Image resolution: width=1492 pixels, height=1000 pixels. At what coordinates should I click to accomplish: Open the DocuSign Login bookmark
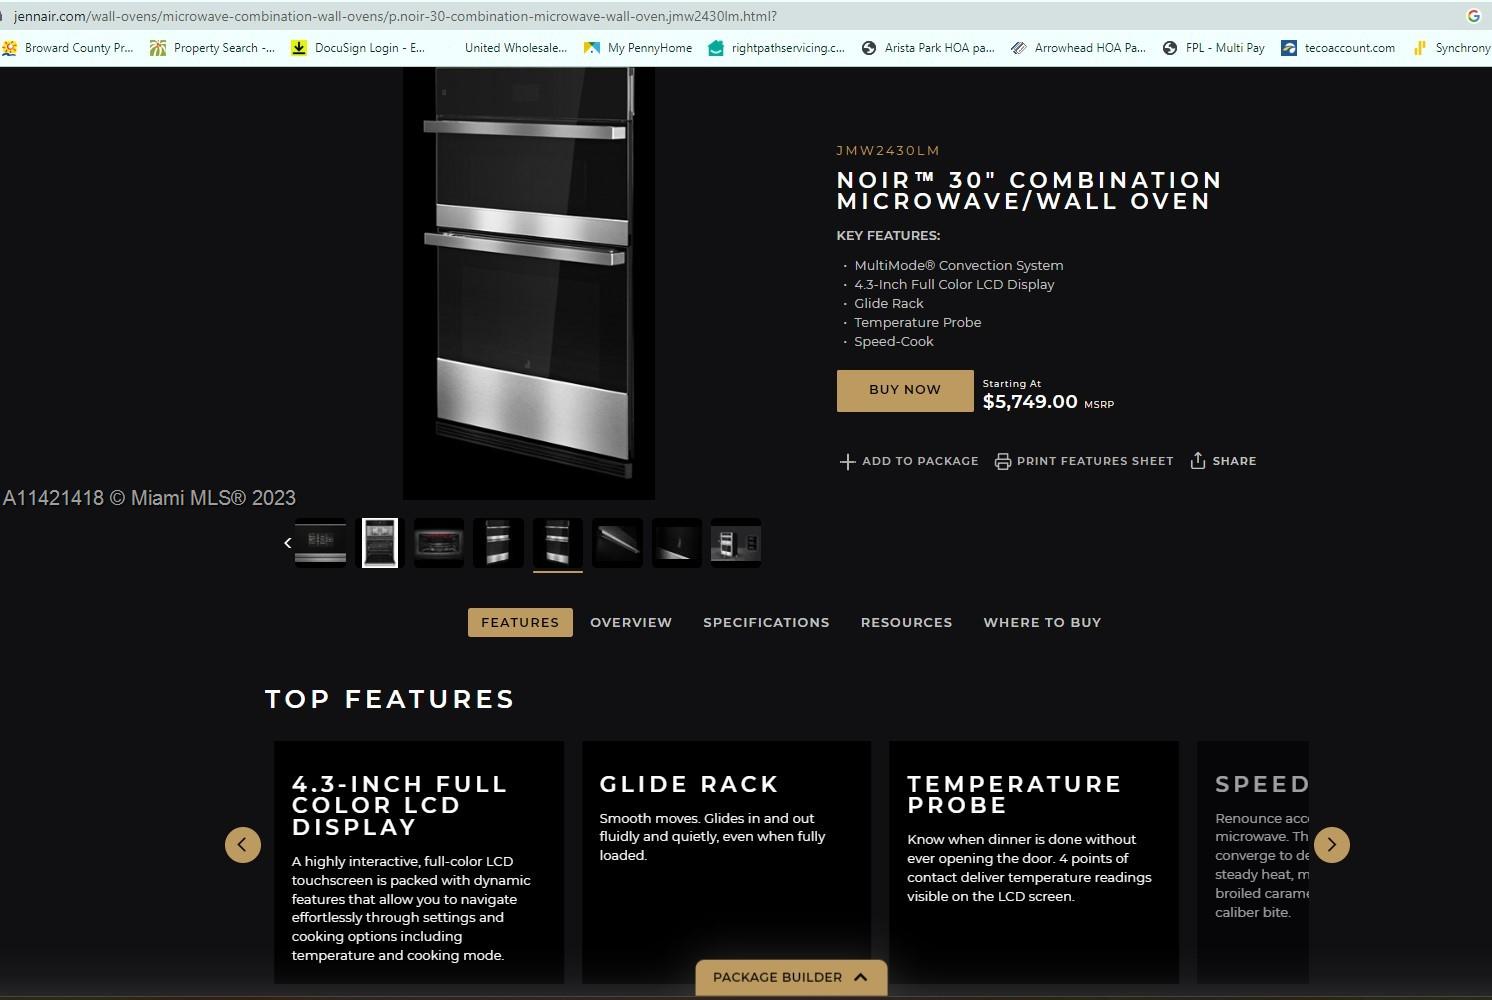click(x=358, y=48)
